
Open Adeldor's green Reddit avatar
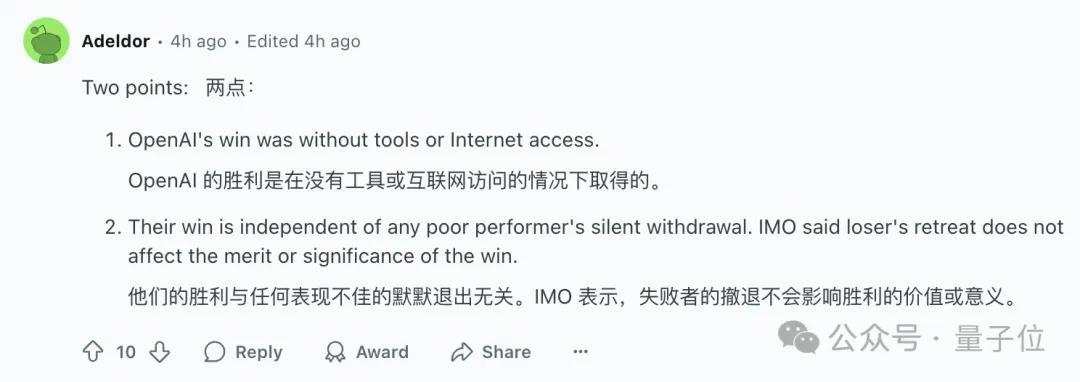point(47,41)
